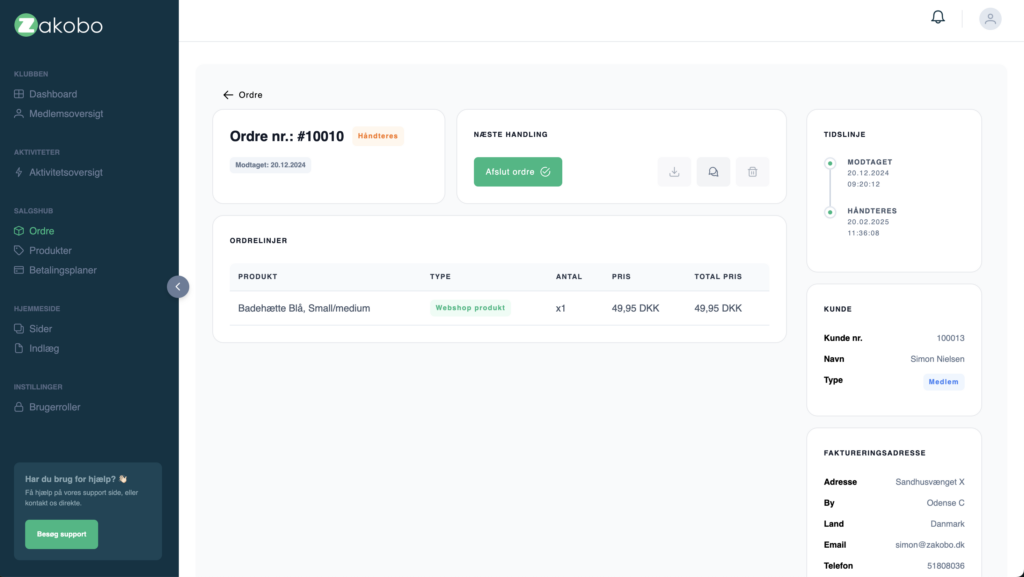Click the download order icon button
Viewport: 1024px width, 577px height.
(x=674, y=172)
